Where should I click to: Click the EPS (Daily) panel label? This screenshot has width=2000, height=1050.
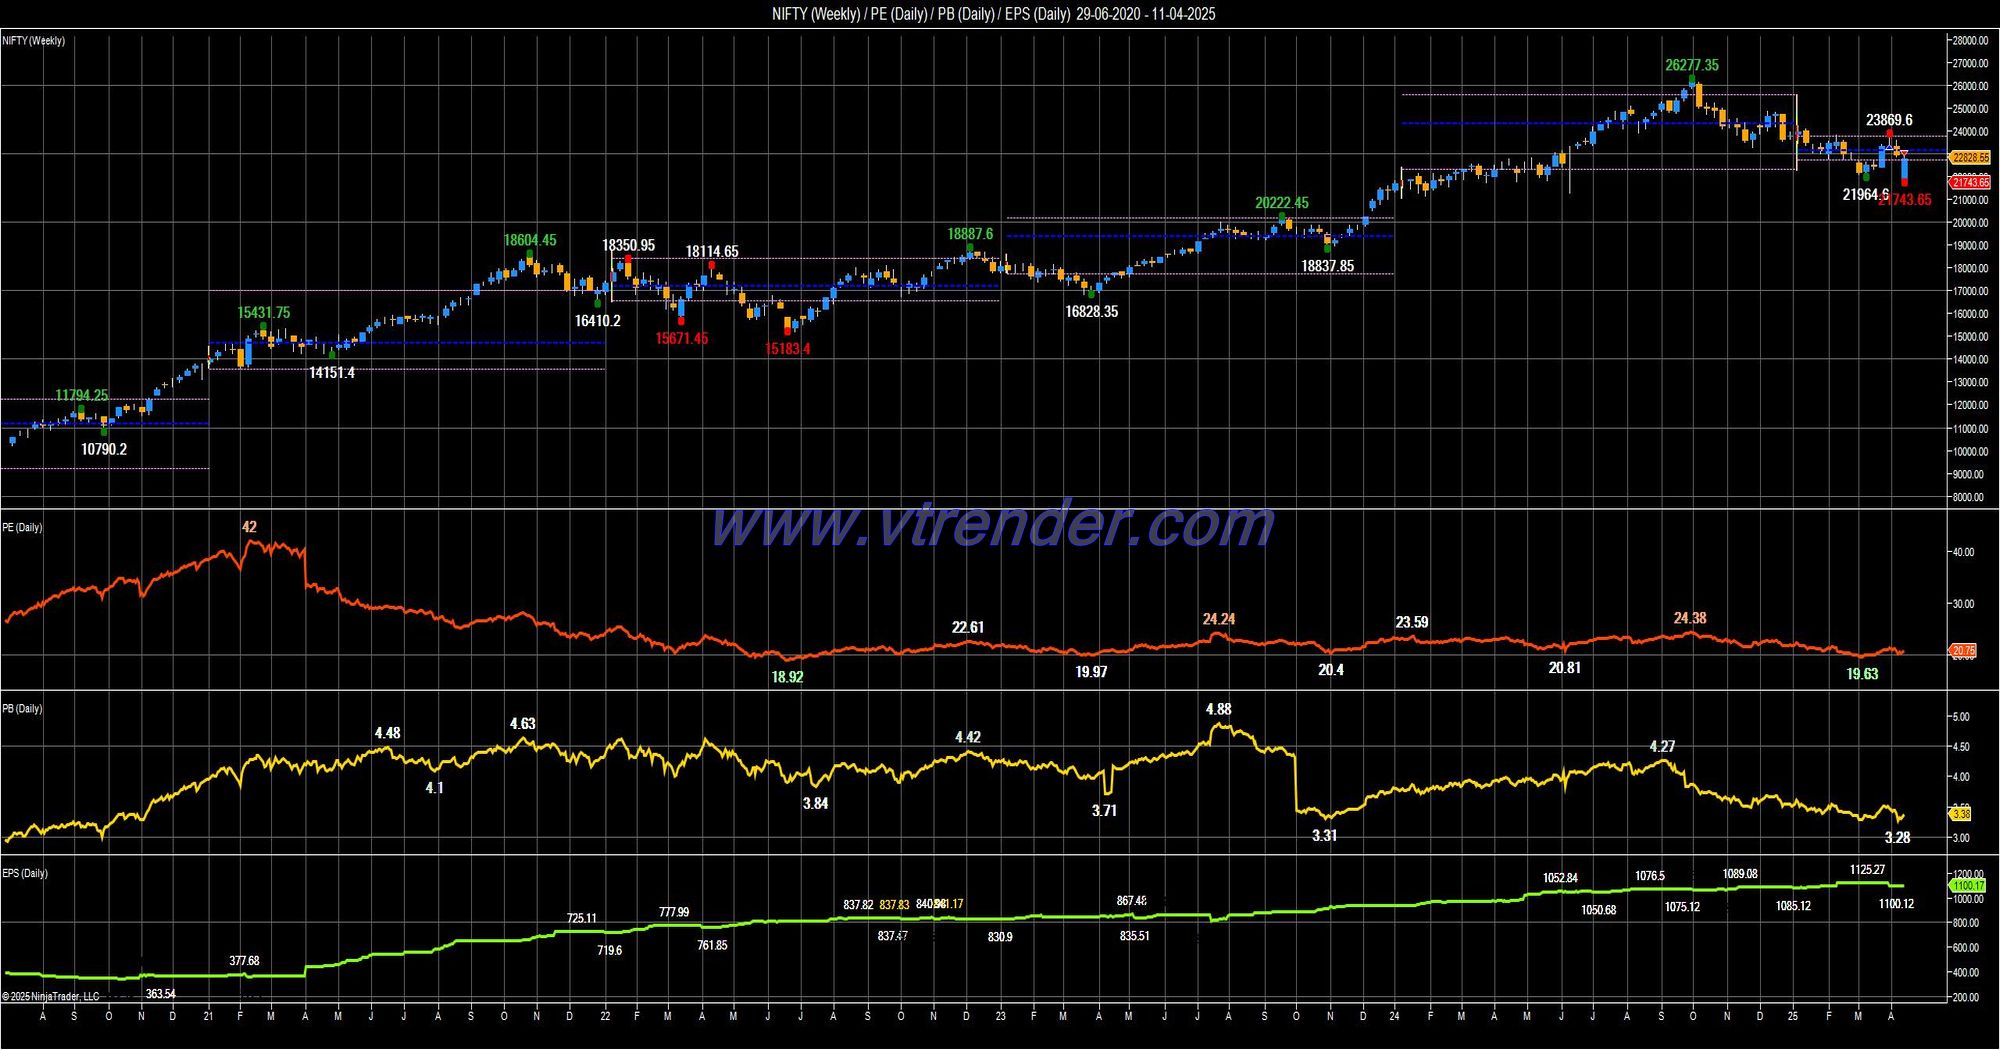coord(25,873)
